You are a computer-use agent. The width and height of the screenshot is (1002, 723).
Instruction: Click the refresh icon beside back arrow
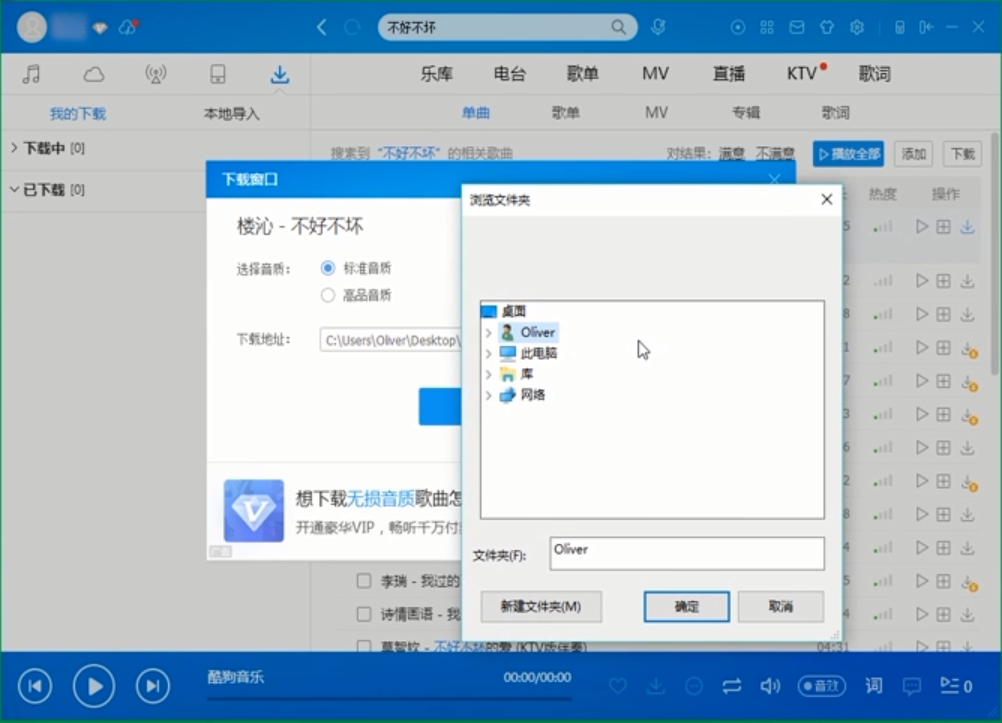352,27
